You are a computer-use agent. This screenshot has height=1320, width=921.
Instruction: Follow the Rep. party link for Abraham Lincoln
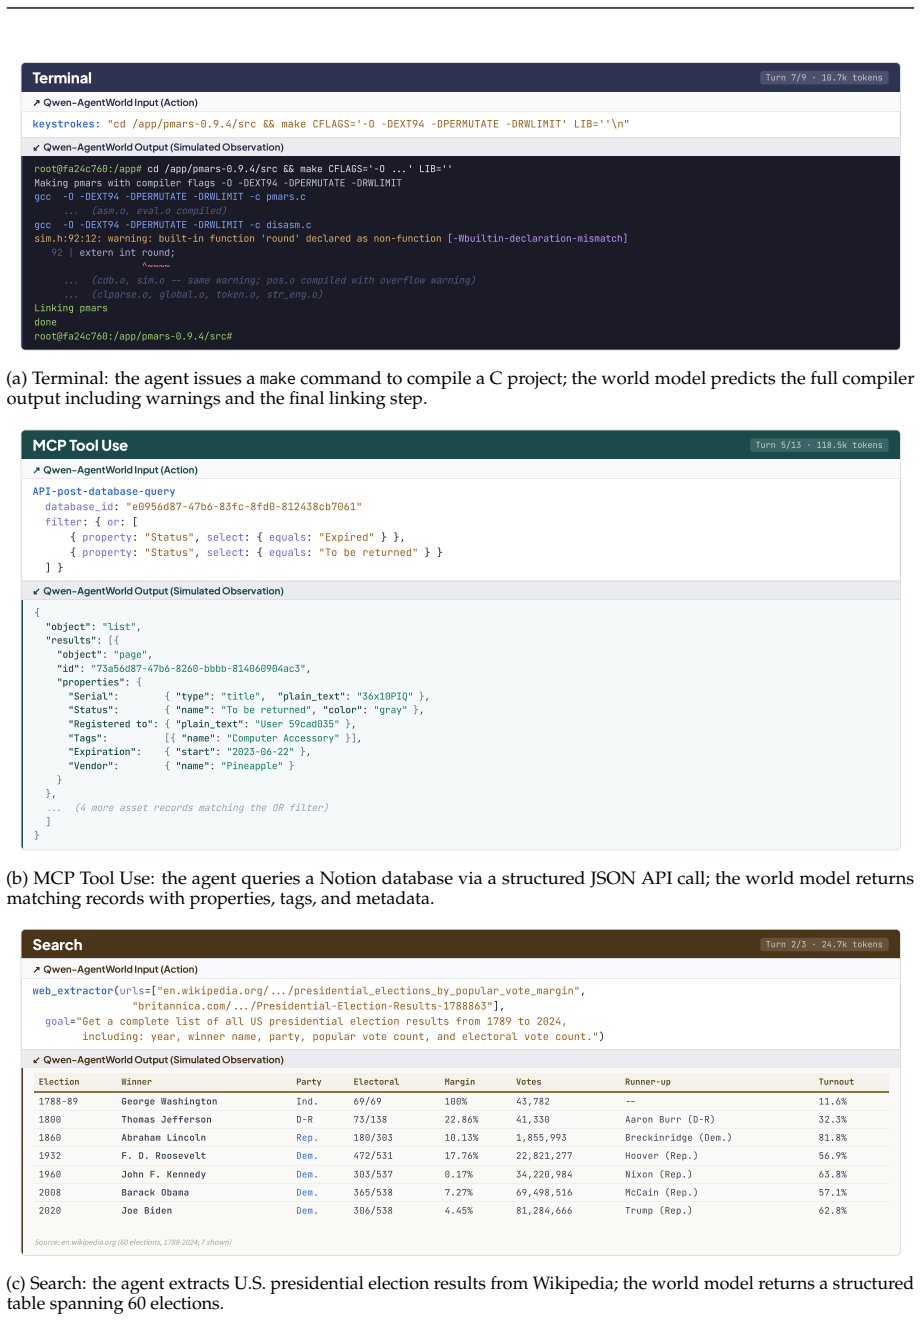[306, 1138]
